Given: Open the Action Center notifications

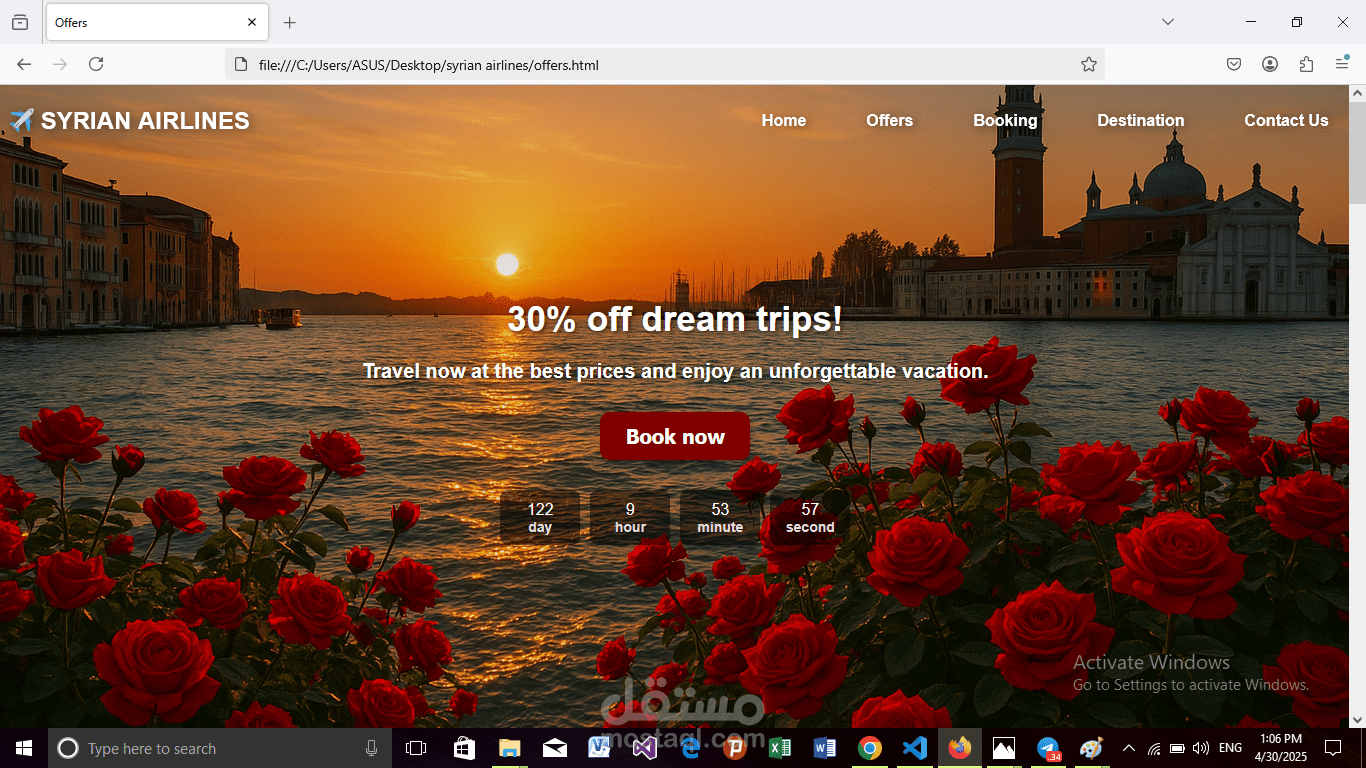Looking at the screenshot, I should coord(1333,748).
